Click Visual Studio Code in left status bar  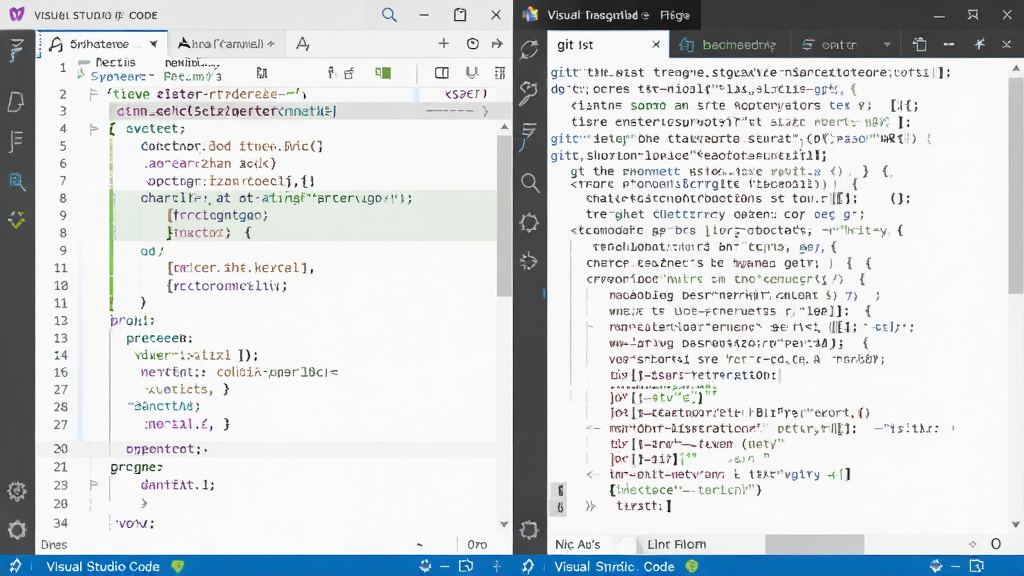(x=103, y=566)
